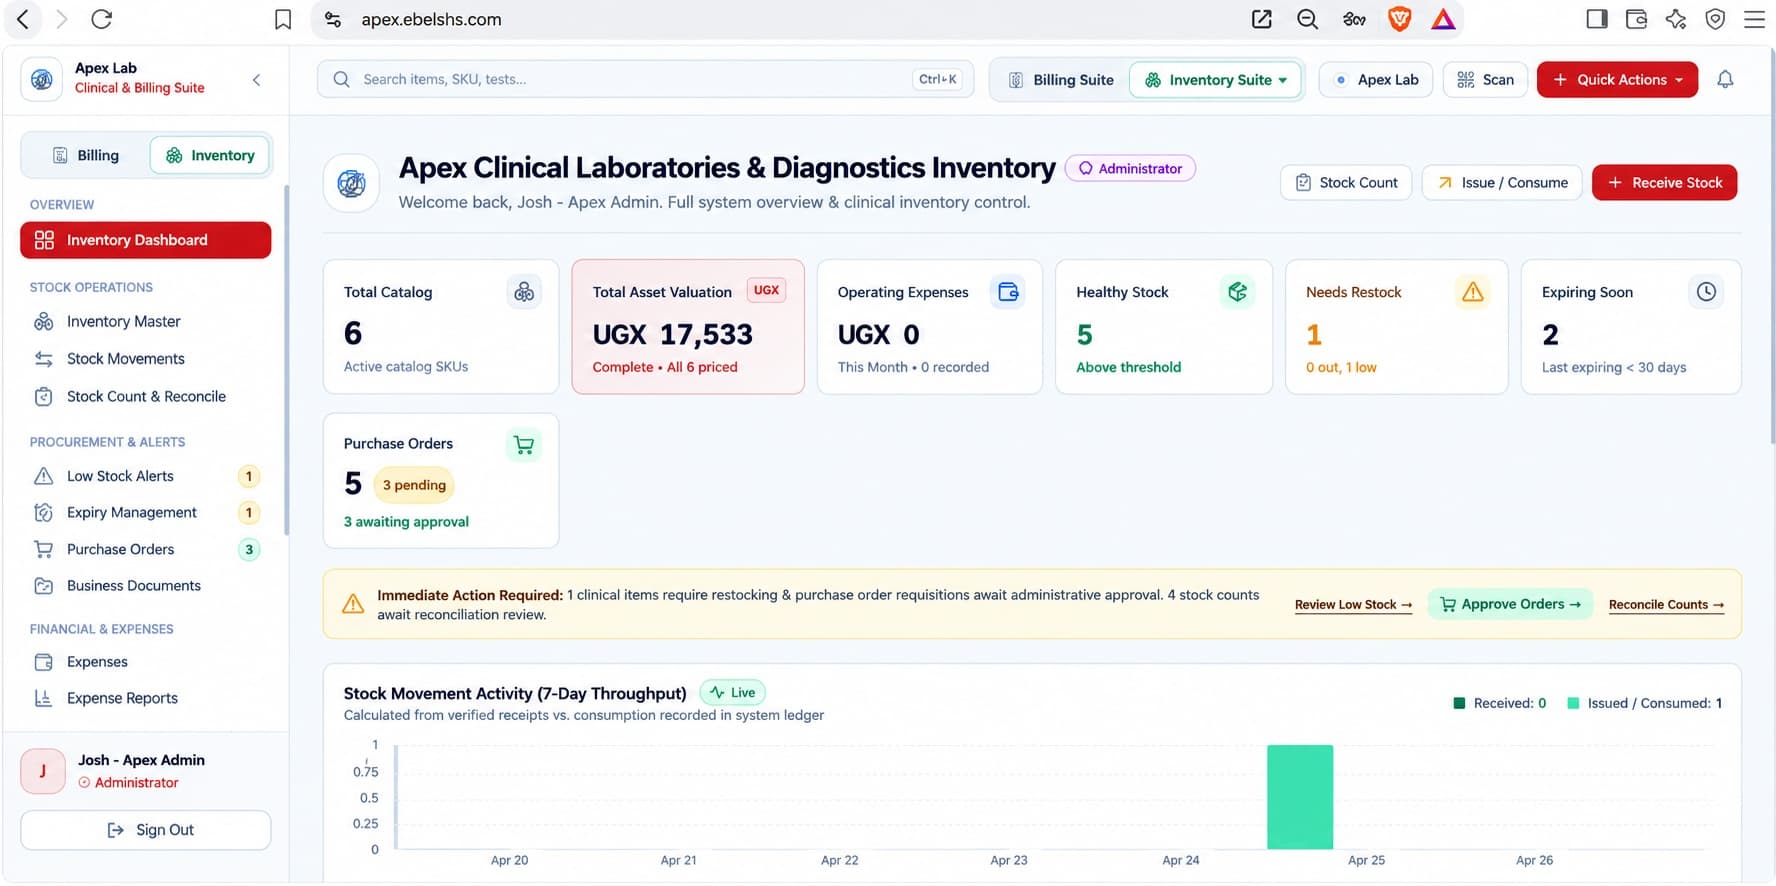
Task: Open the Apex Lab selector
Action: (x=1376, y=80)
